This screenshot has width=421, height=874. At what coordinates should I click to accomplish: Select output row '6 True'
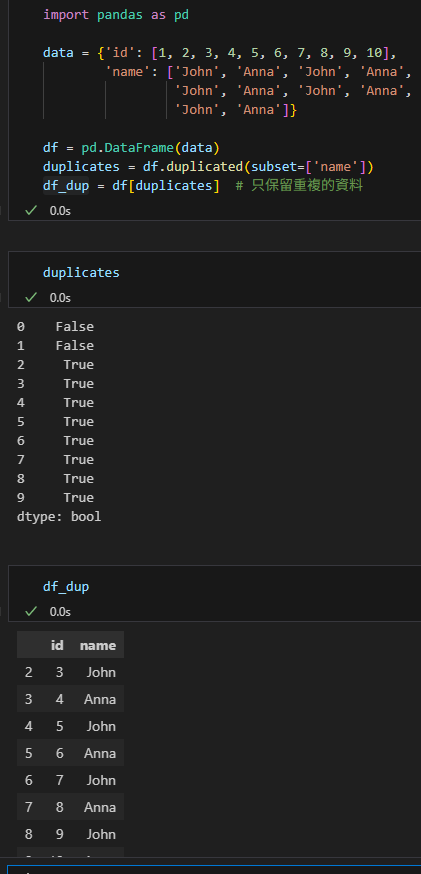tap(55, 440)
